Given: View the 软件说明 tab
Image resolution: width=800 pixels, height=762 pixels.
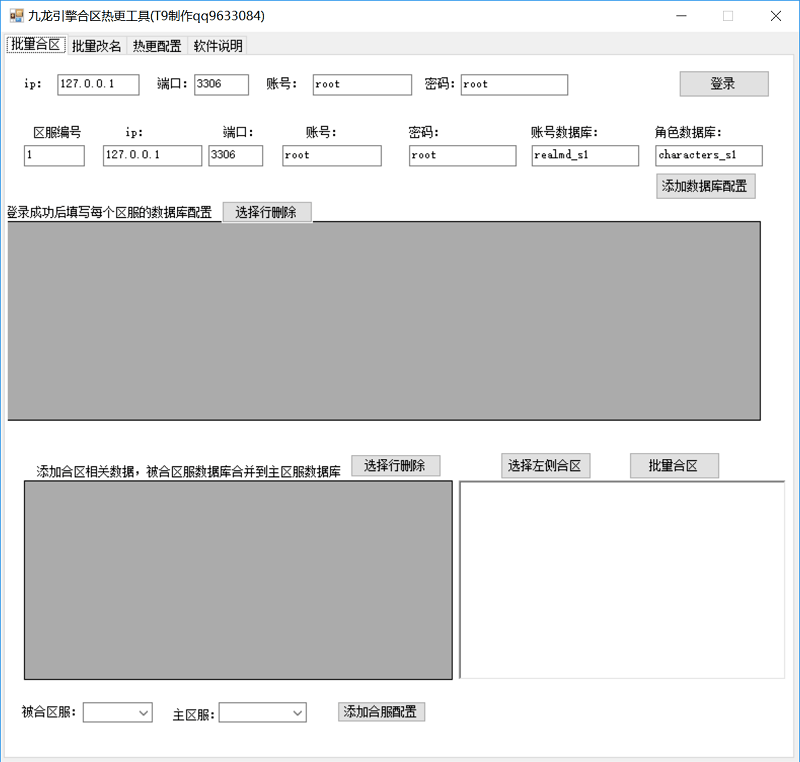Looking at the screenshot, I should pos(216,45).
